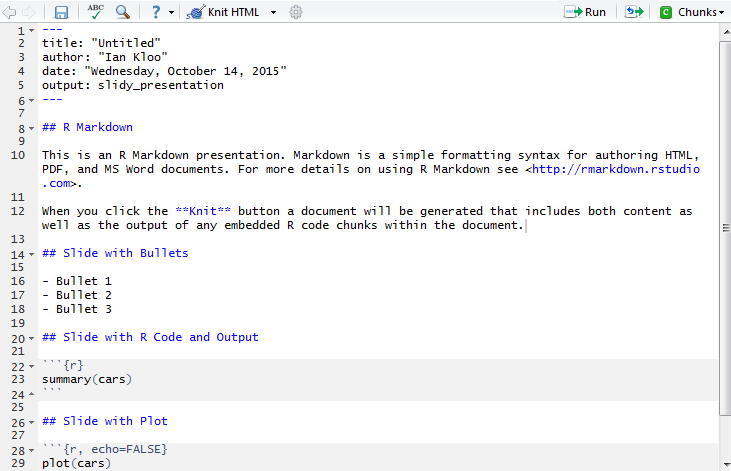Viewport: 731px width, 471px height.
Task: Click the scrollbar down arrow
Action: tap(726, 464)
